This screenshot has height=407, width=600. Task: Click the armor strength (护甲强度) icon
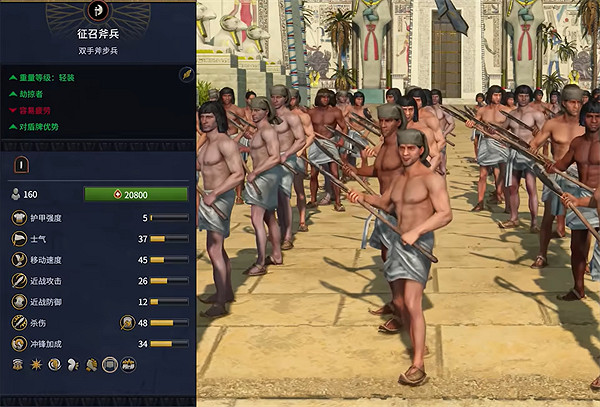pyautogui.click(x=19, y=218)
